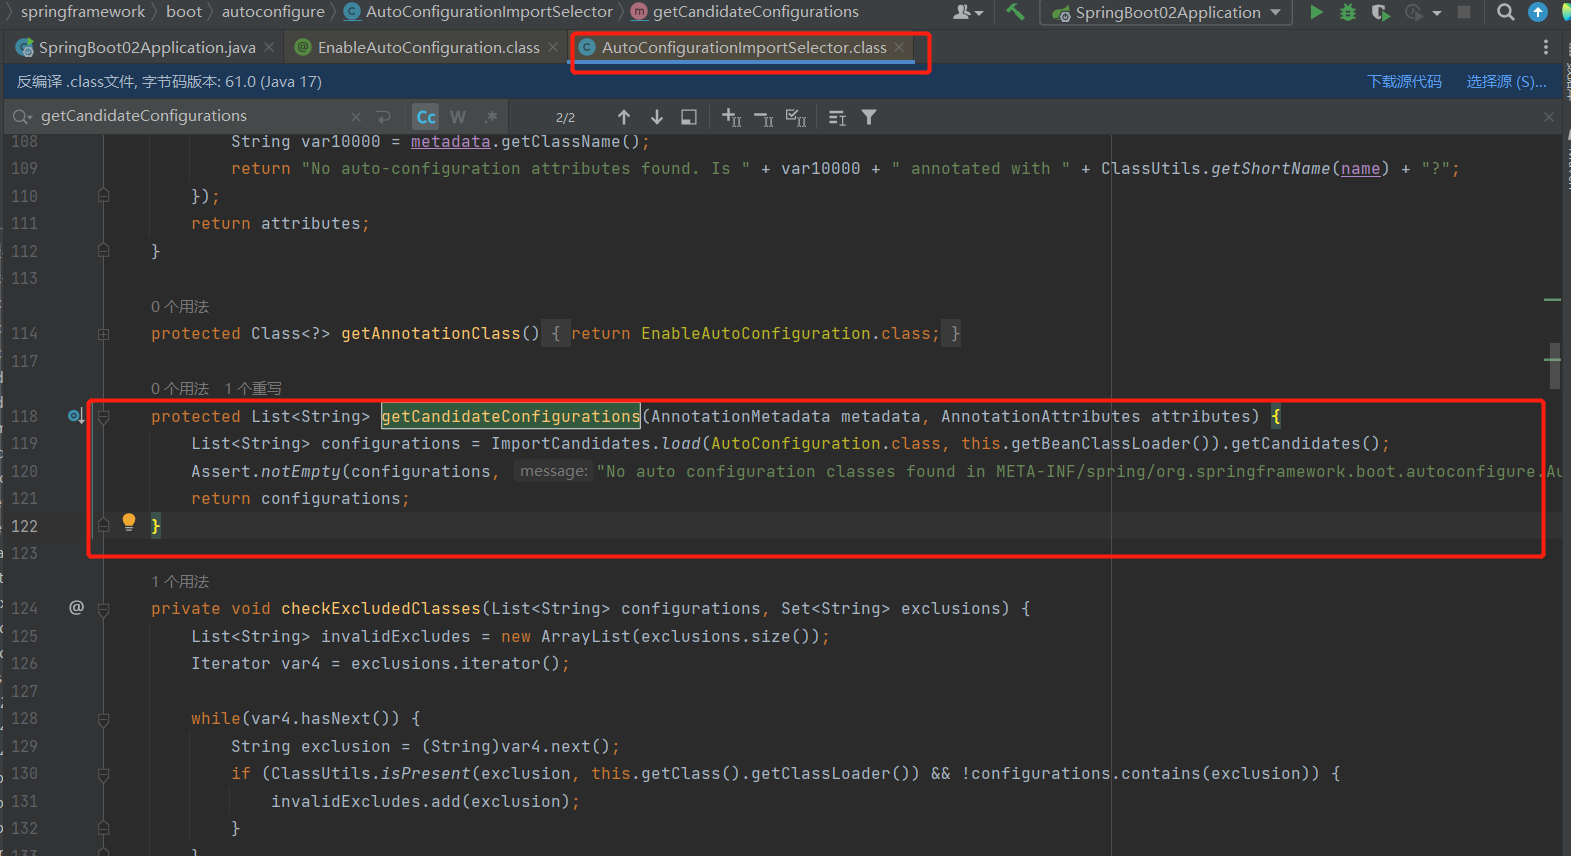Clear the find search text
The width and height of the screenshot is (1571, 856).
356,117
